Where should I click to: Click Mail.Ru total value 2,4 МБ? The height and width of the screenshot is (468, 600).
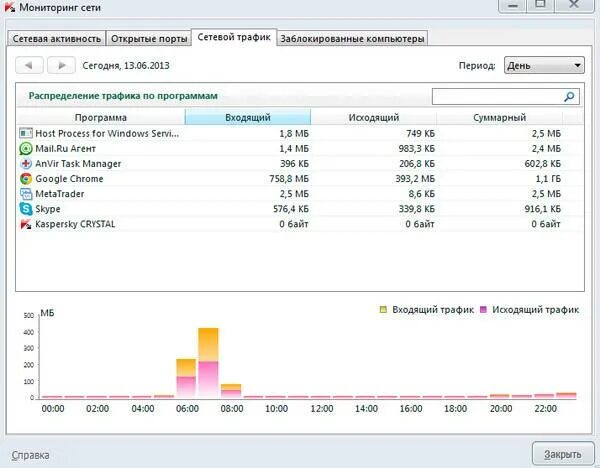[546, 148]
